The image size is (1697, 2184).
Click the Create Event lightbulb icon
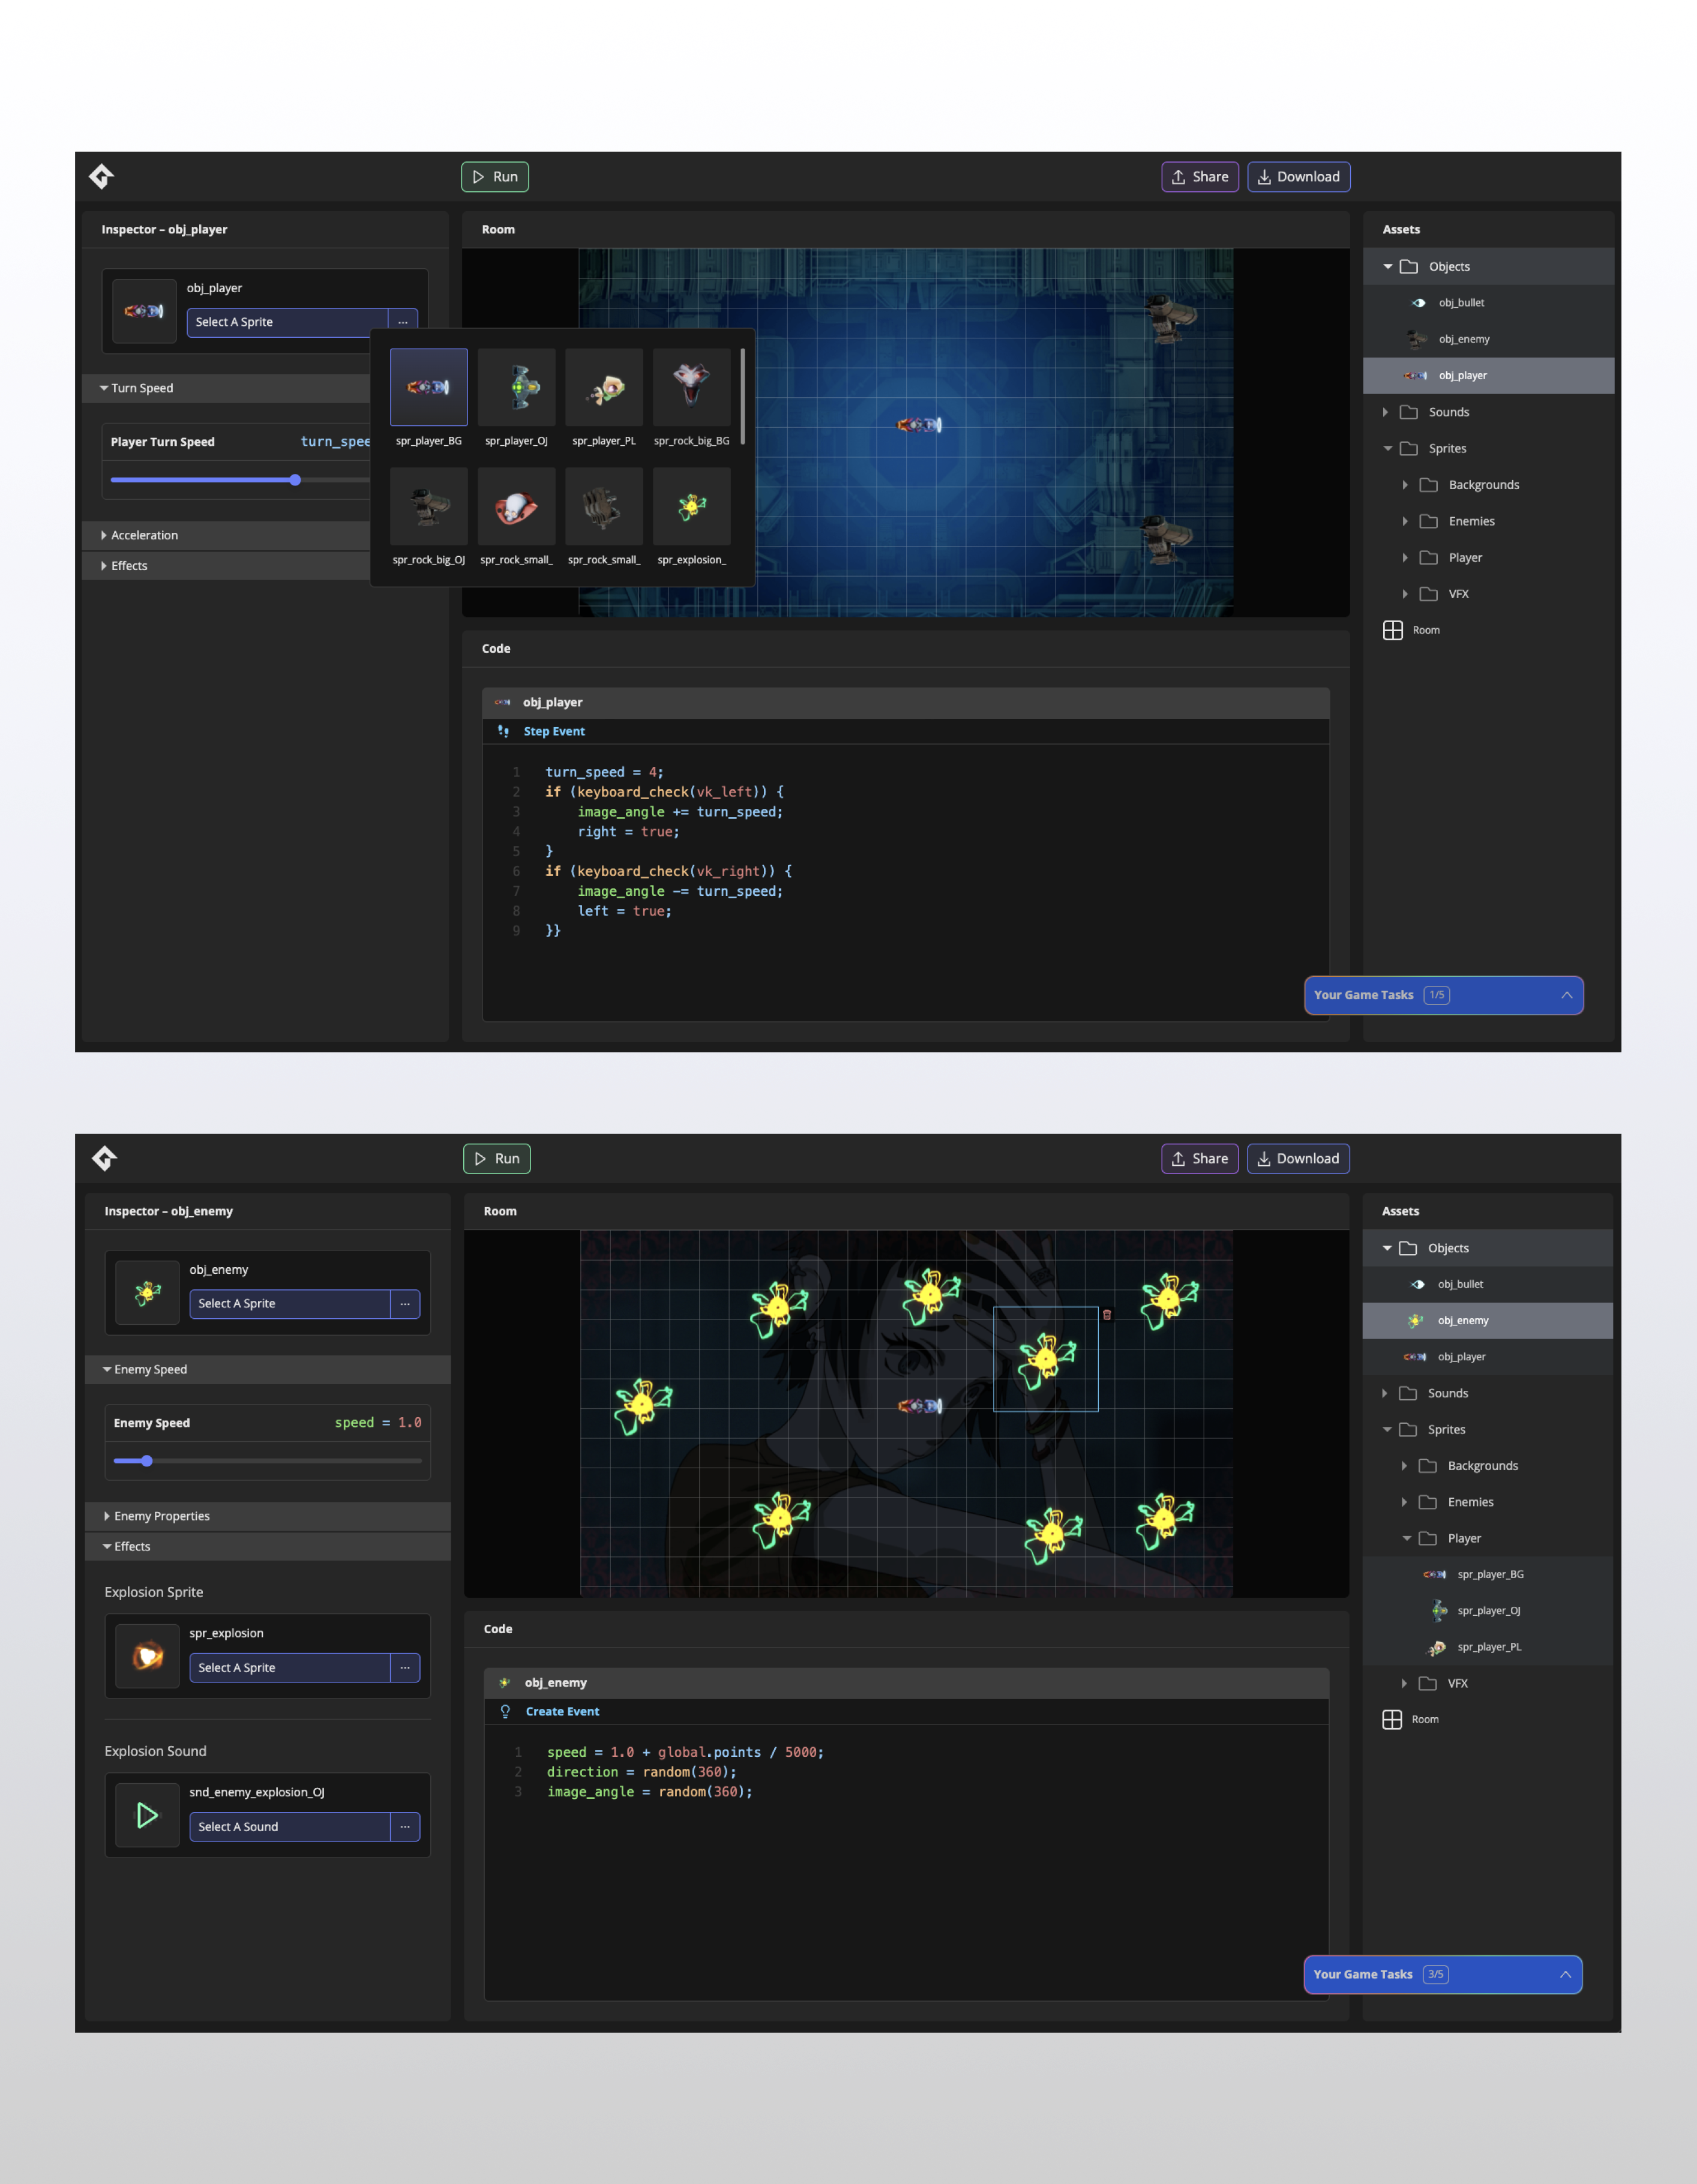(x=505, y=1711)
